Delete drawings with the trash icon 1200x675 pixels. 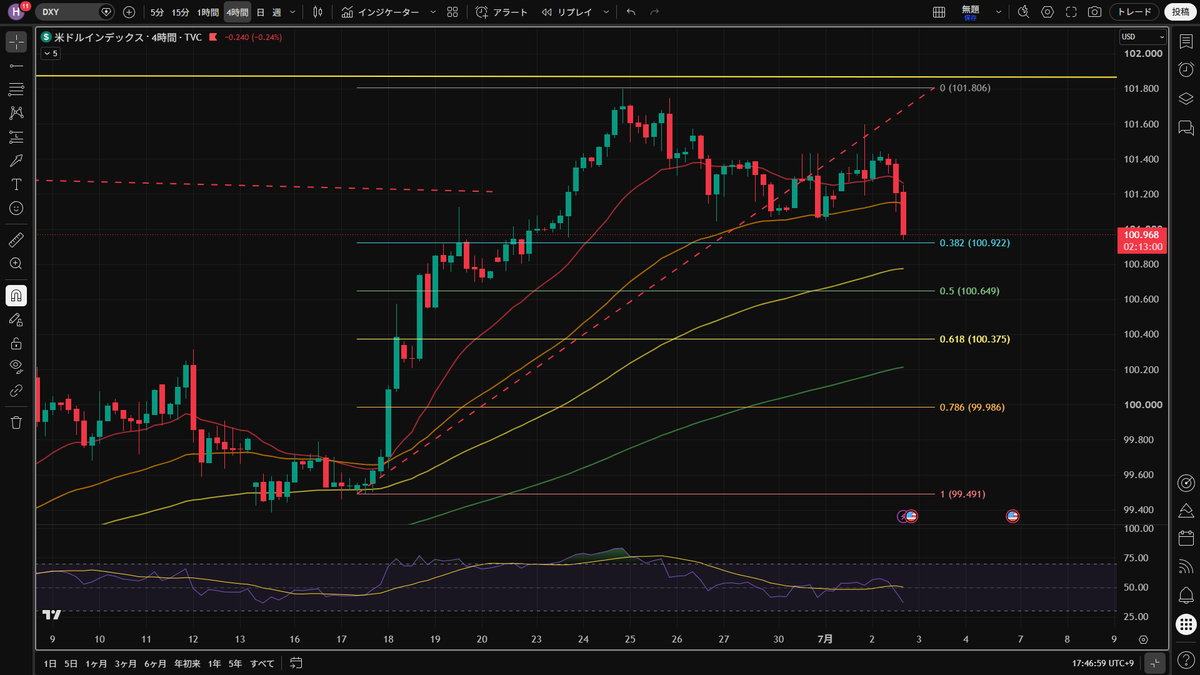[x=16, y=422]
